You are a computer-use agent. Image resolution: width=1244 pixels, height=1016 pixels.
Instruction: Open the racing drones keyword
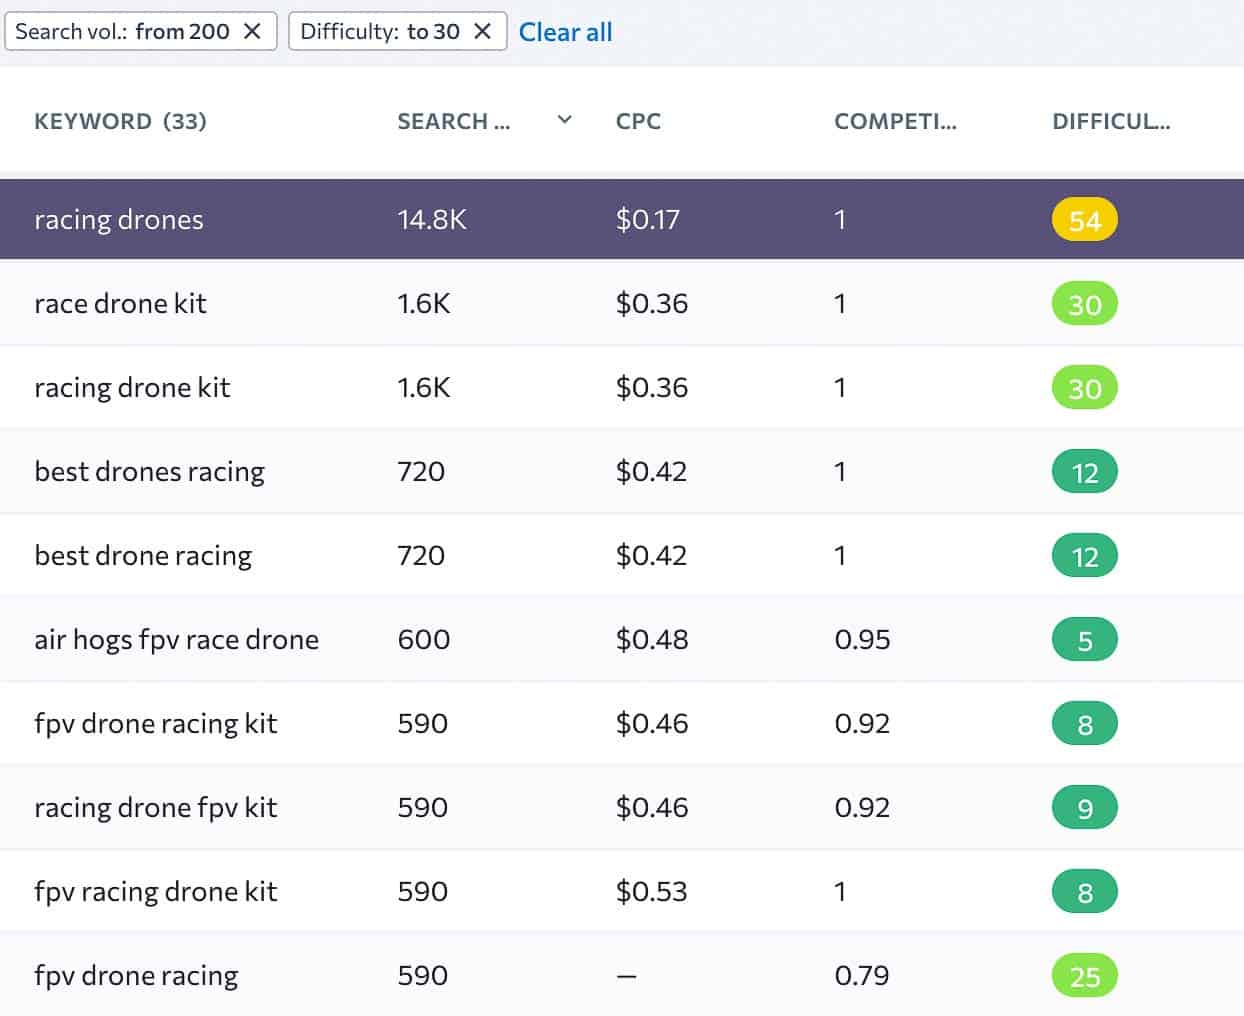pos(118,219)
